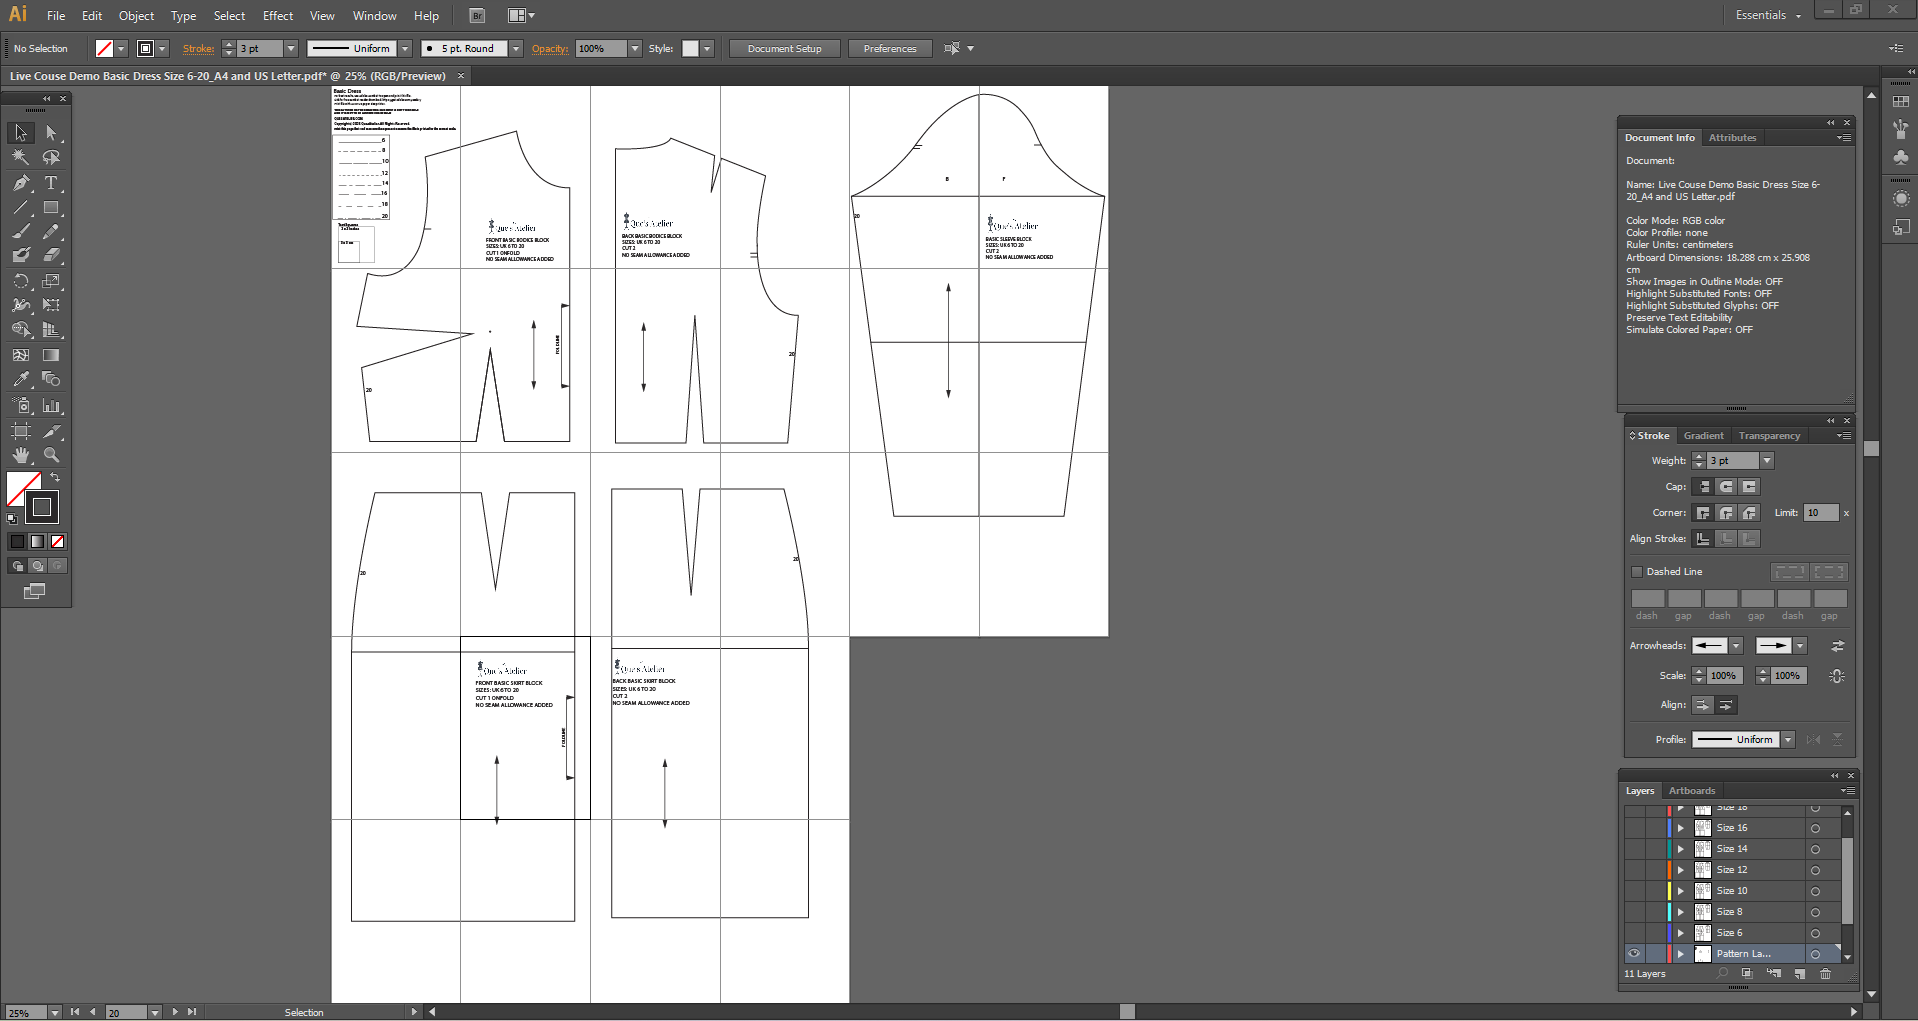The image size is (1918, 1021).
Task: Toggle visibility of the Size 12 layer
Action: coord(1634,870)
